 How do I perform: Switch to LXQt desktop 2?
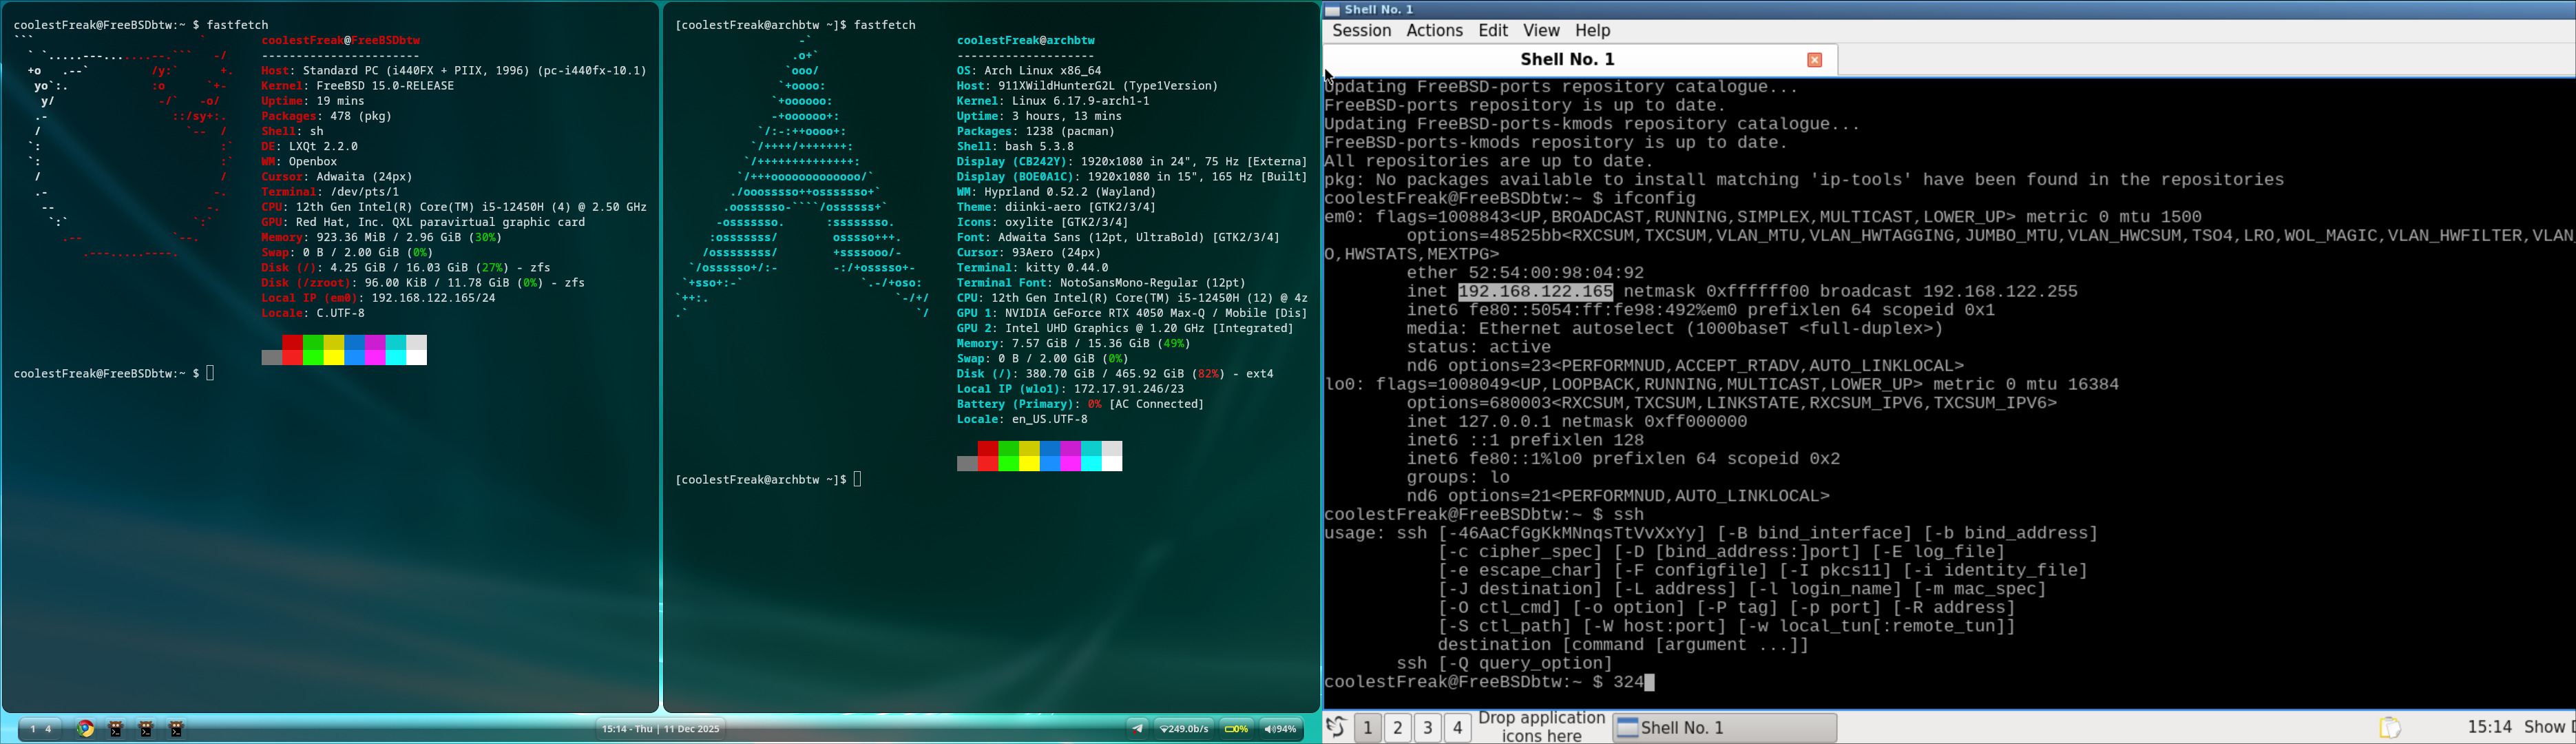click(x=1397, y=727)
